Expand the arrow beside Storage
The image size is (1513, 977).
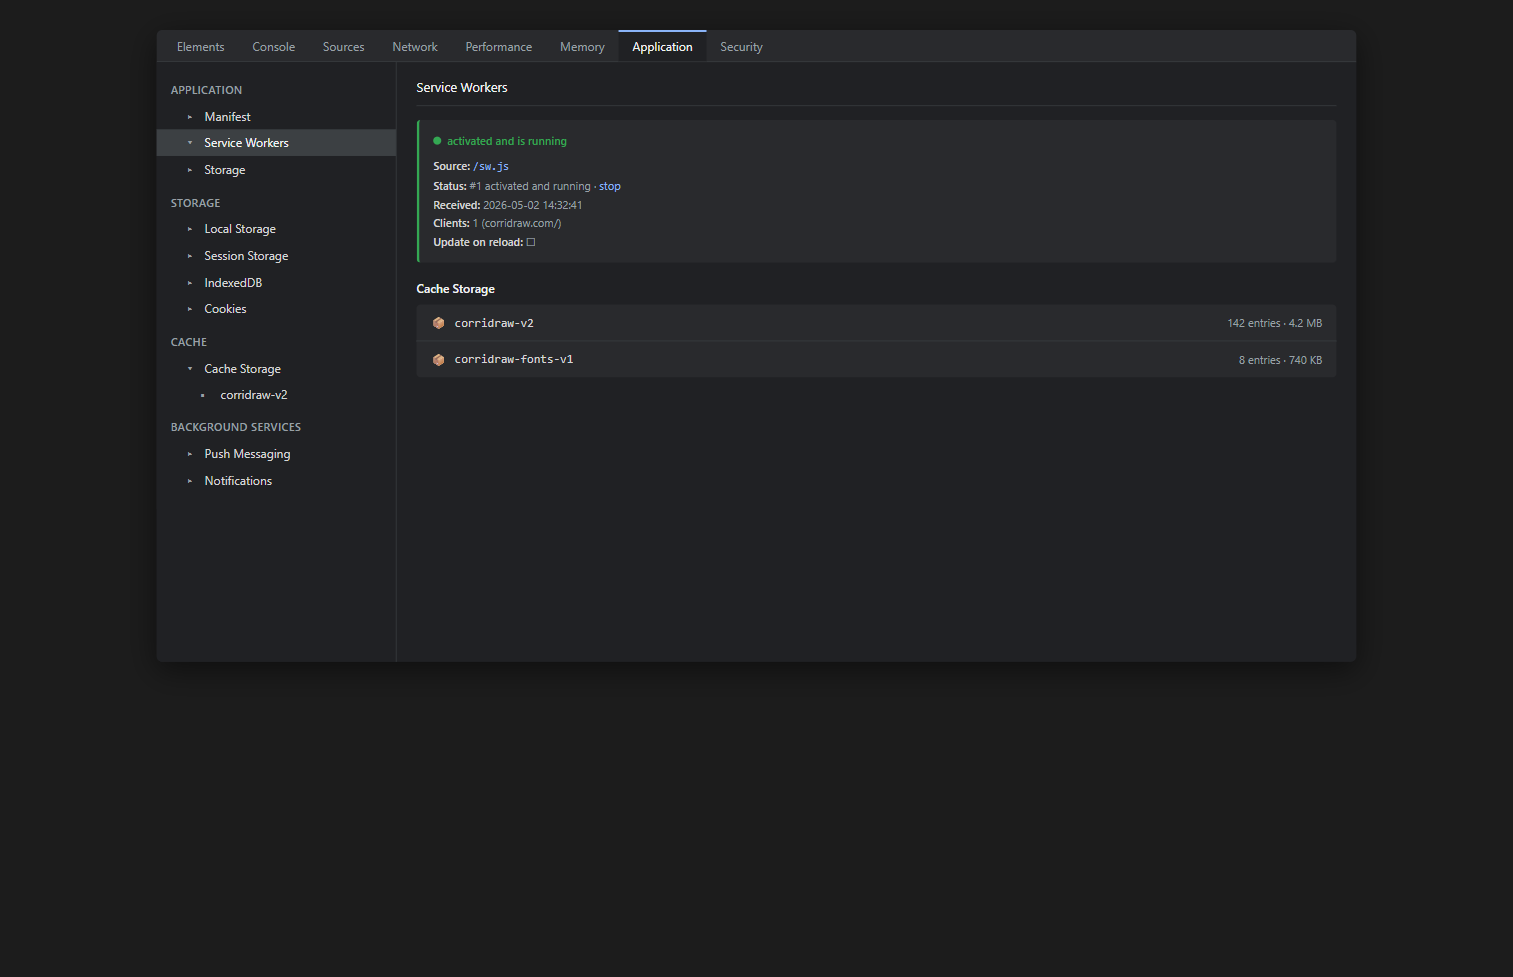pos(190,170)
